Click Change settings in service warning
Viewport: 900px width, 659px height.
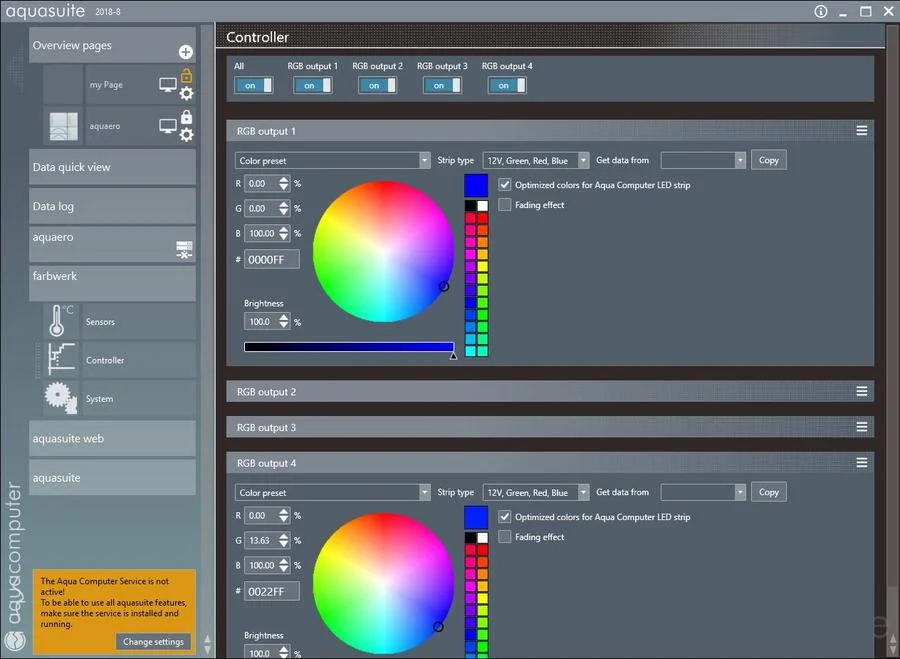(153, 642)
